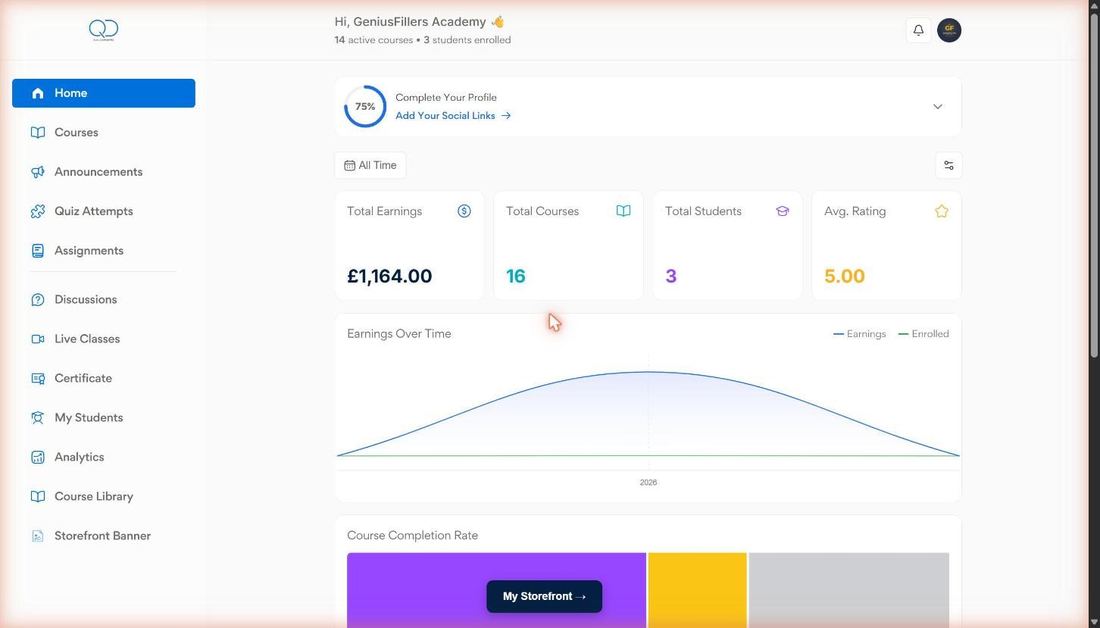This screenshot has height=628, width=1100.
Task: Toggle the Enrolled series in chart legend
Action: 923,334
